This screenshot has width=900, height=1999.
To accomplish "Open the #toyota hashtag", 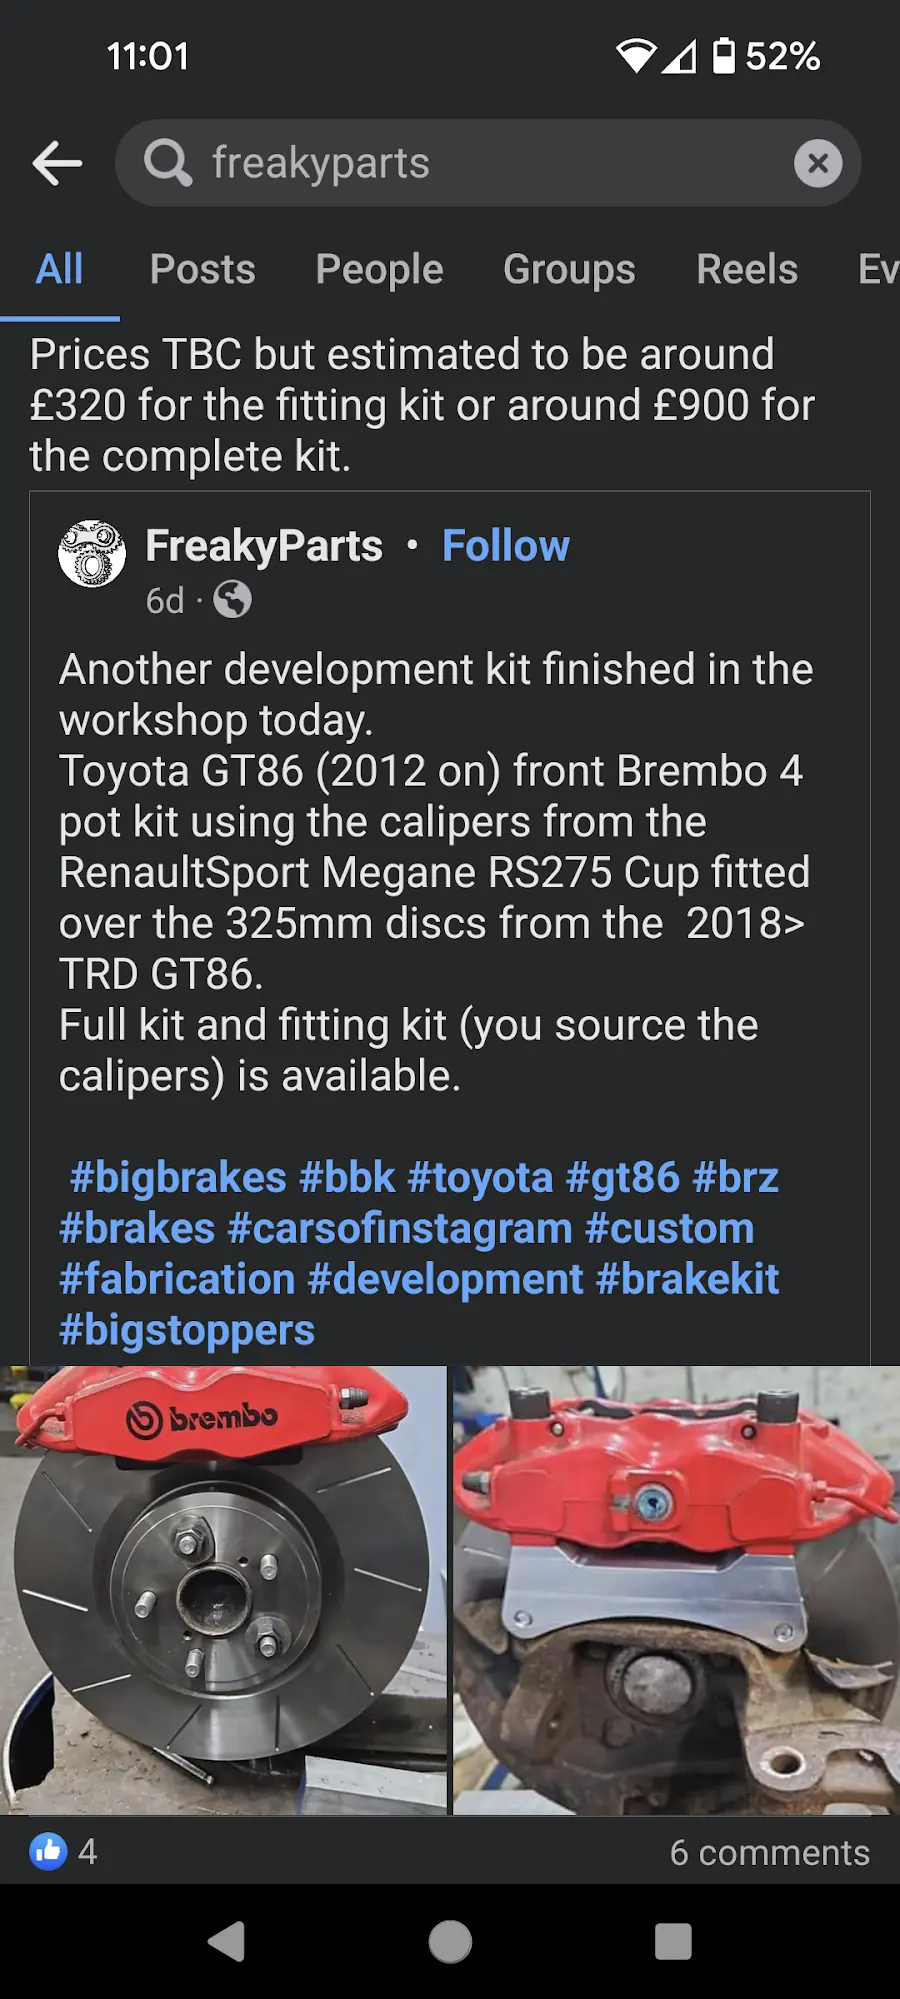I will pos(480,1177).
